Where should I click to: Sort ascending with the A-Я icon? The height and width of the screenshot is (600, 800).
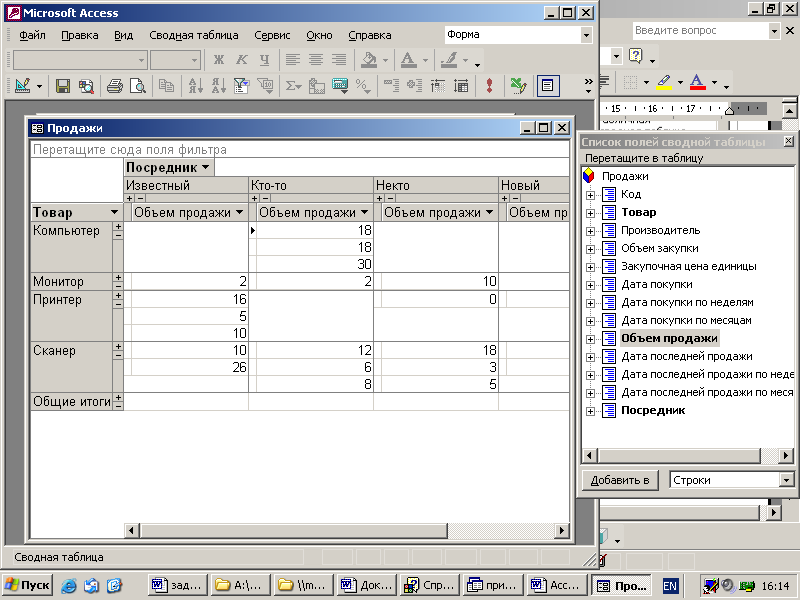(195, 86)
